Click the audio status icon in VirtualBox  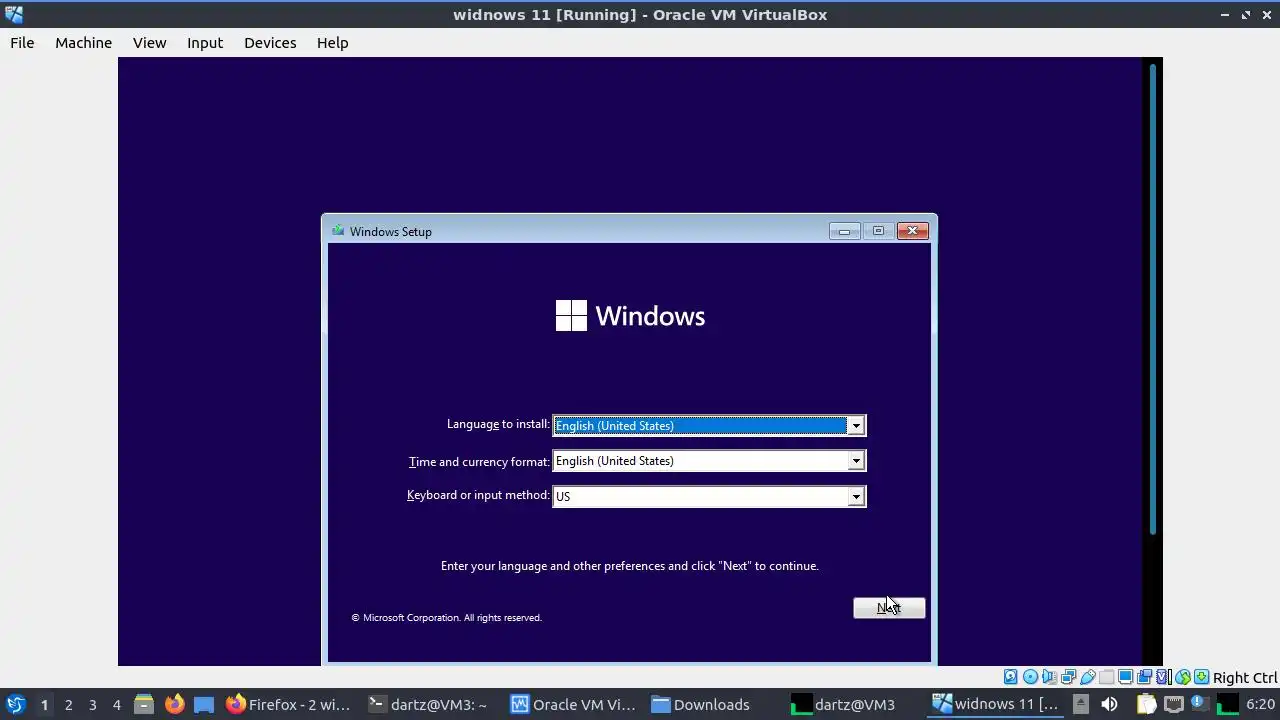coord(1049,677)
